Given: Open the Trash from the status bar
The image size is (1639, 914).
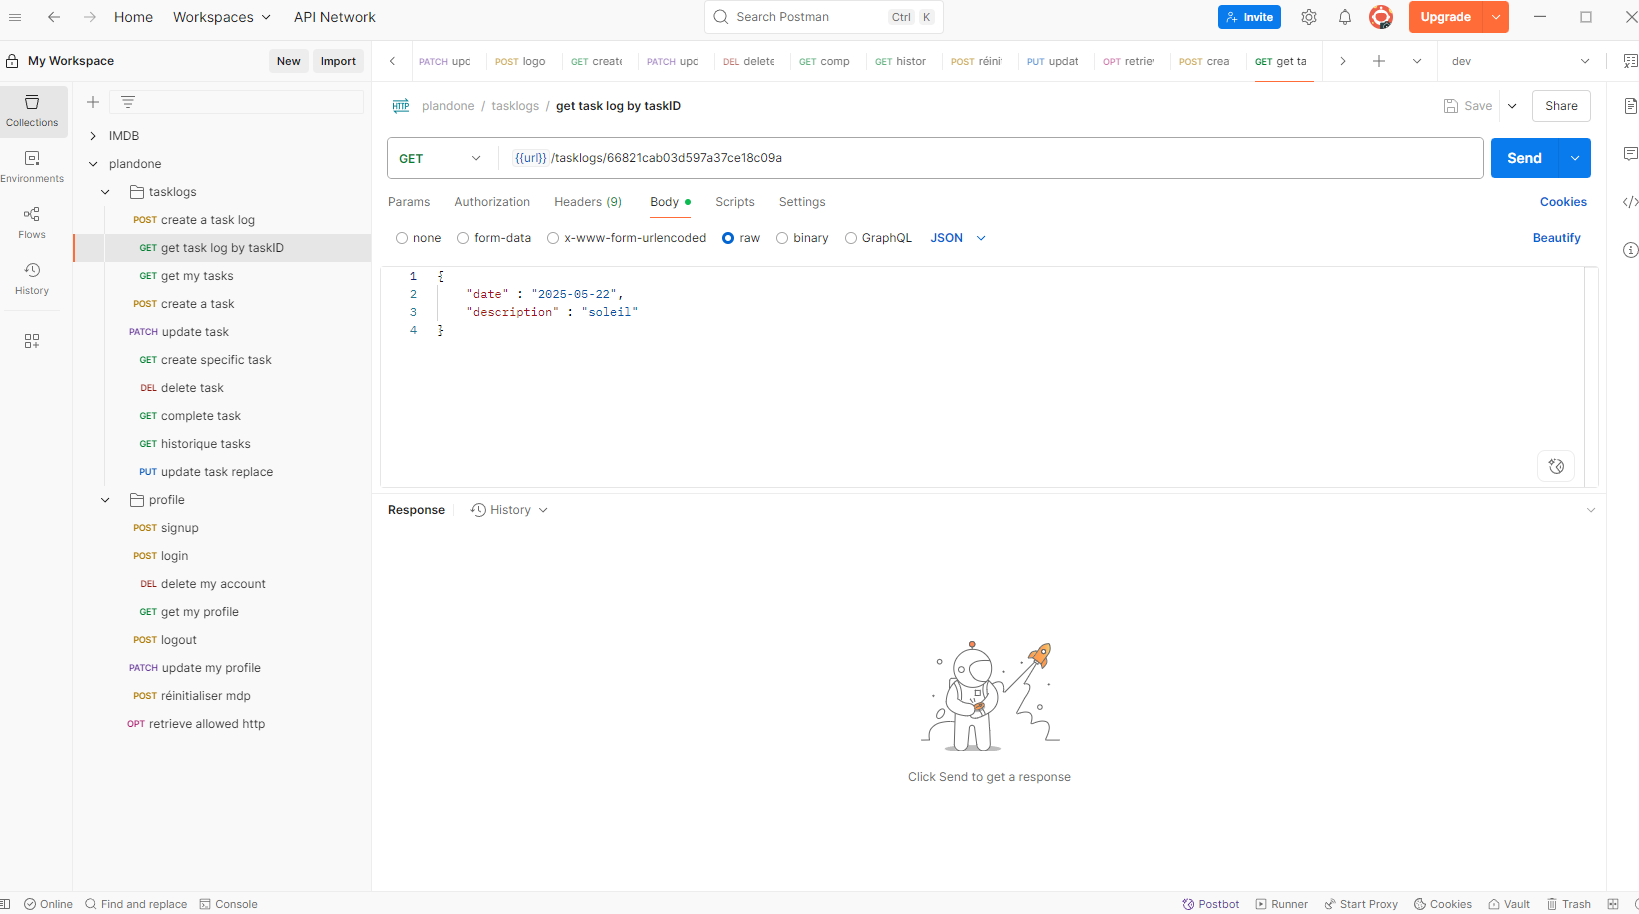Looking at the screenshot, I should tap(1568, 904).
